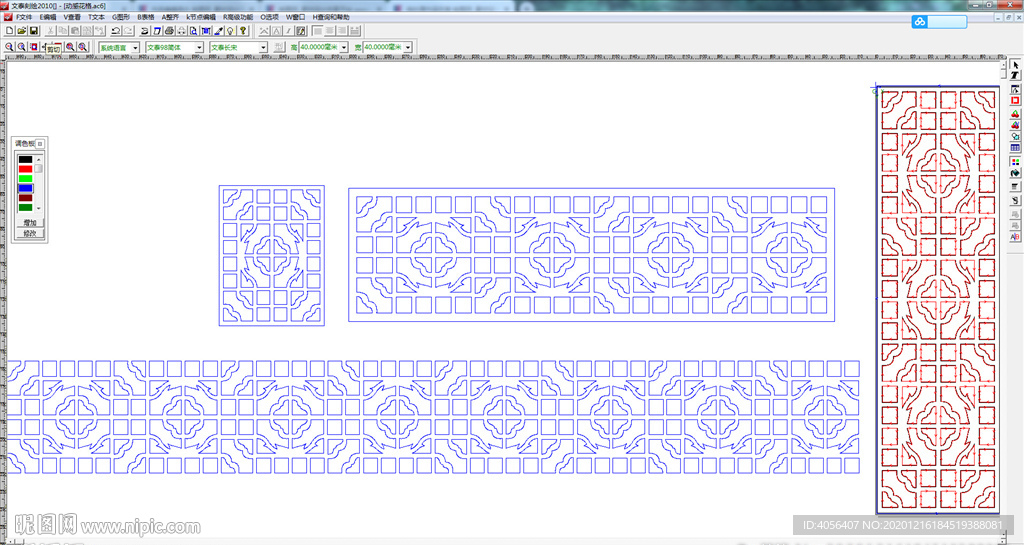Viewport: 1024px width, 545px height.
Task: Click the paint bucket fill tool
Action: coord(1015,173)
